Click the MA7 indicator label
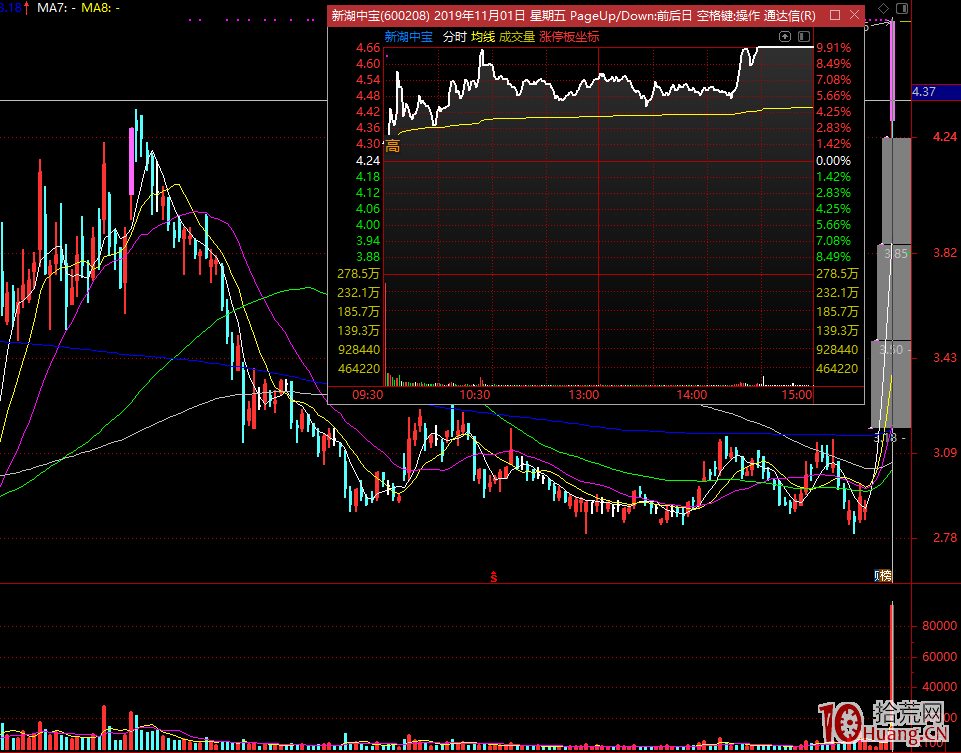This screenshot has height=753, width=961. point(56,8)
